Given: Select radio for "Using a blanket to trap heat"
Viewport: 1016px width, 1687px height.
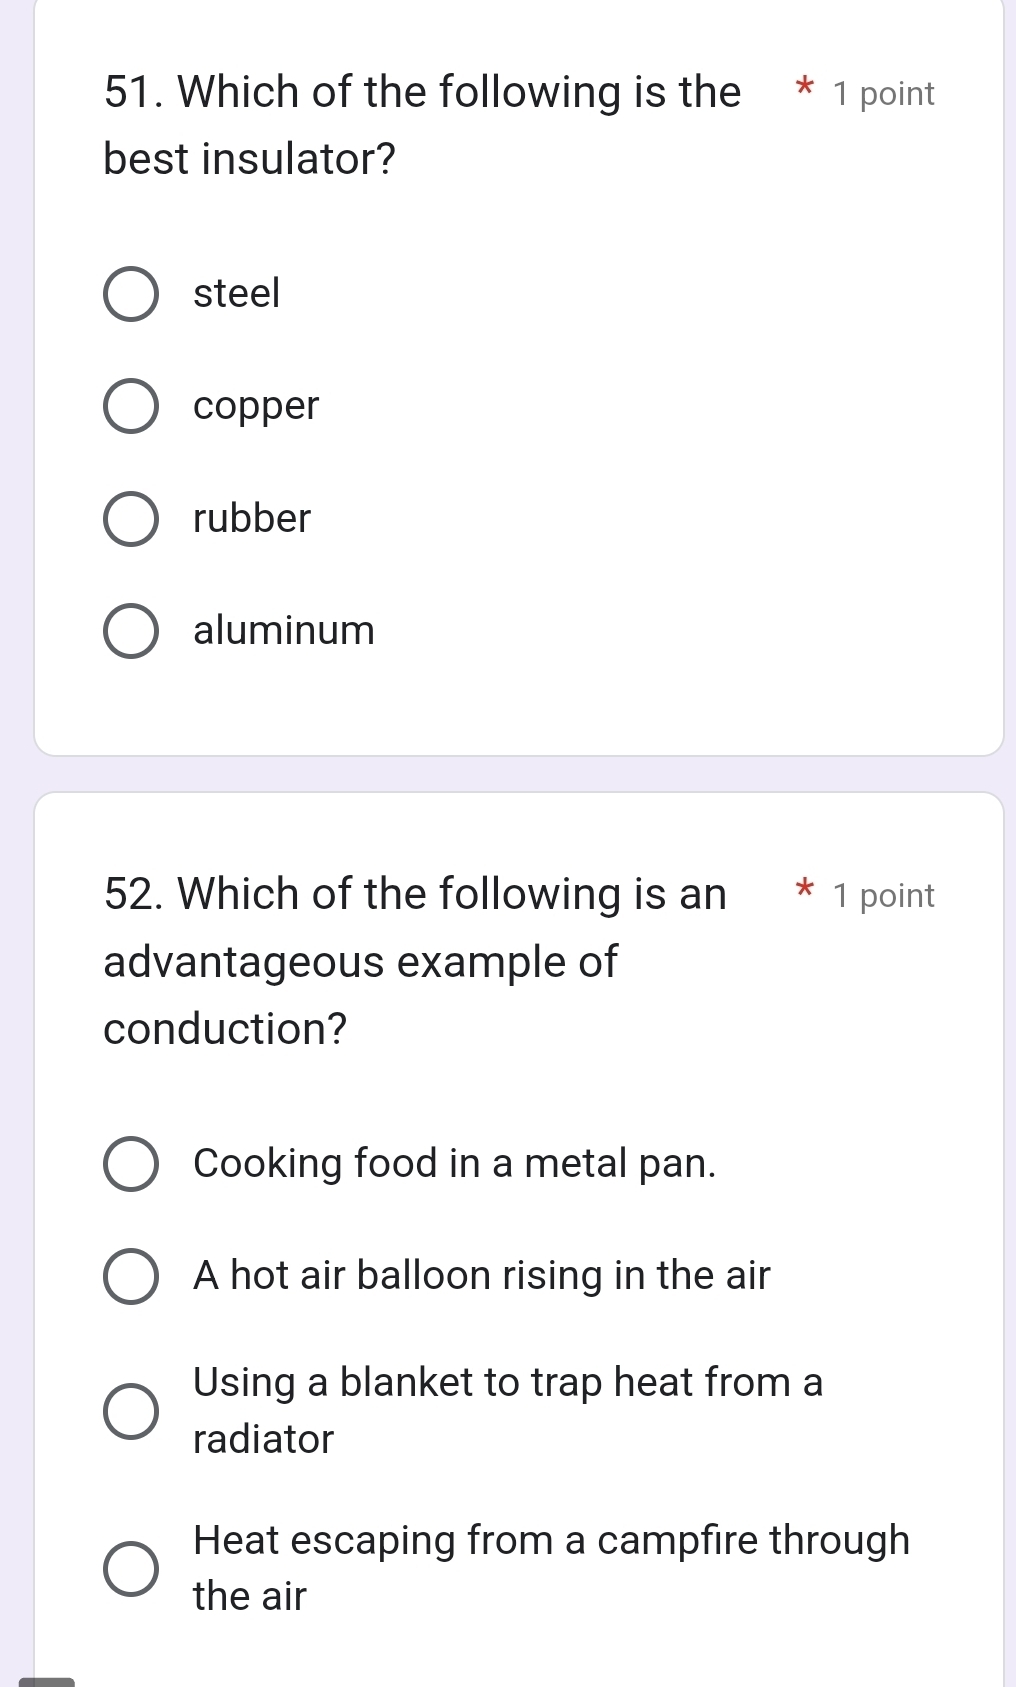Looking at the screenshot, I should click(x=131, y=1411).
